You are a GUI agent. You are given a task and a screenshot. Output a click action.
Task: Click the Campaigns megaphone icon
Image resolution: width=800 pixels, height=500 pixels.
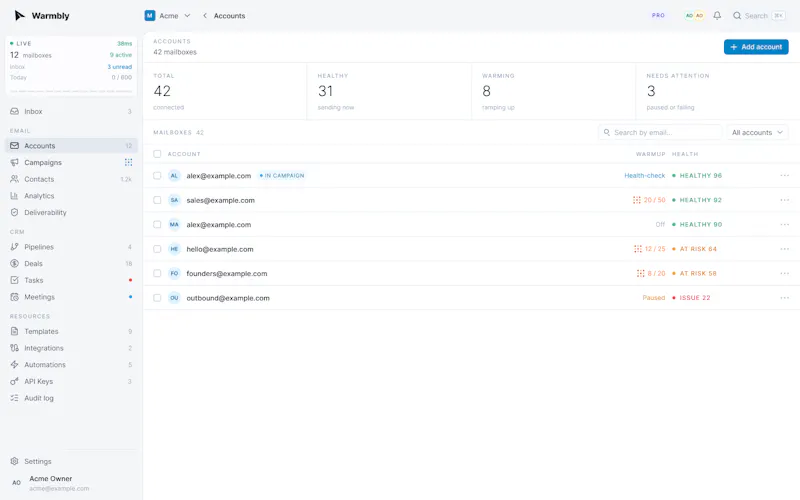tap(14, 162)
